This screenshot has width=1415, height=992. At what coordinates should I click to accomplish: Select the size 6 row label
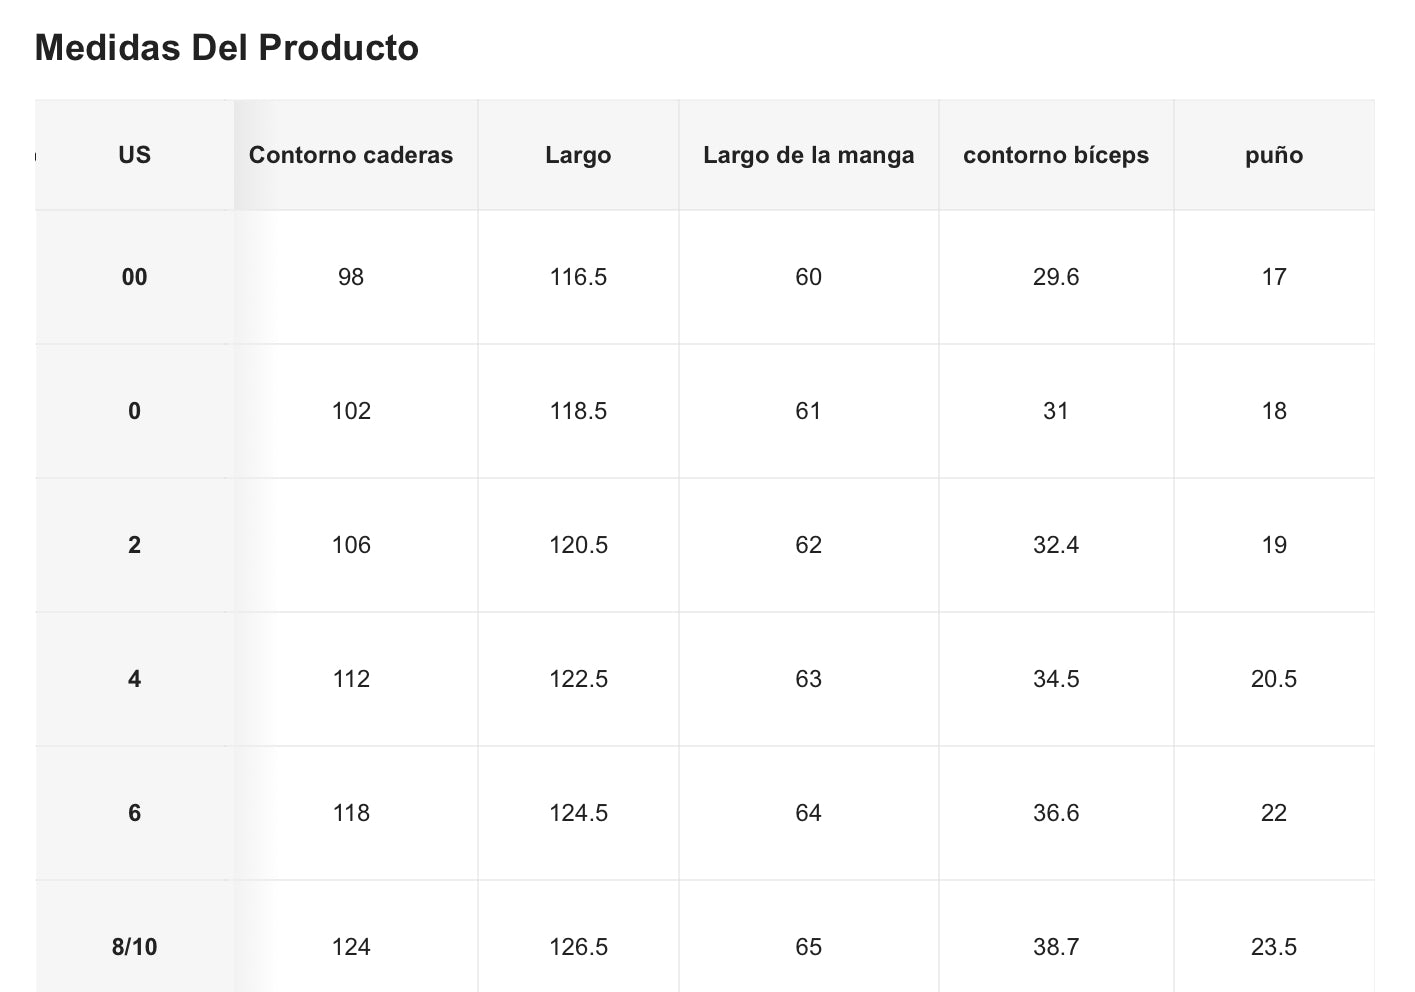coord(134,813)
